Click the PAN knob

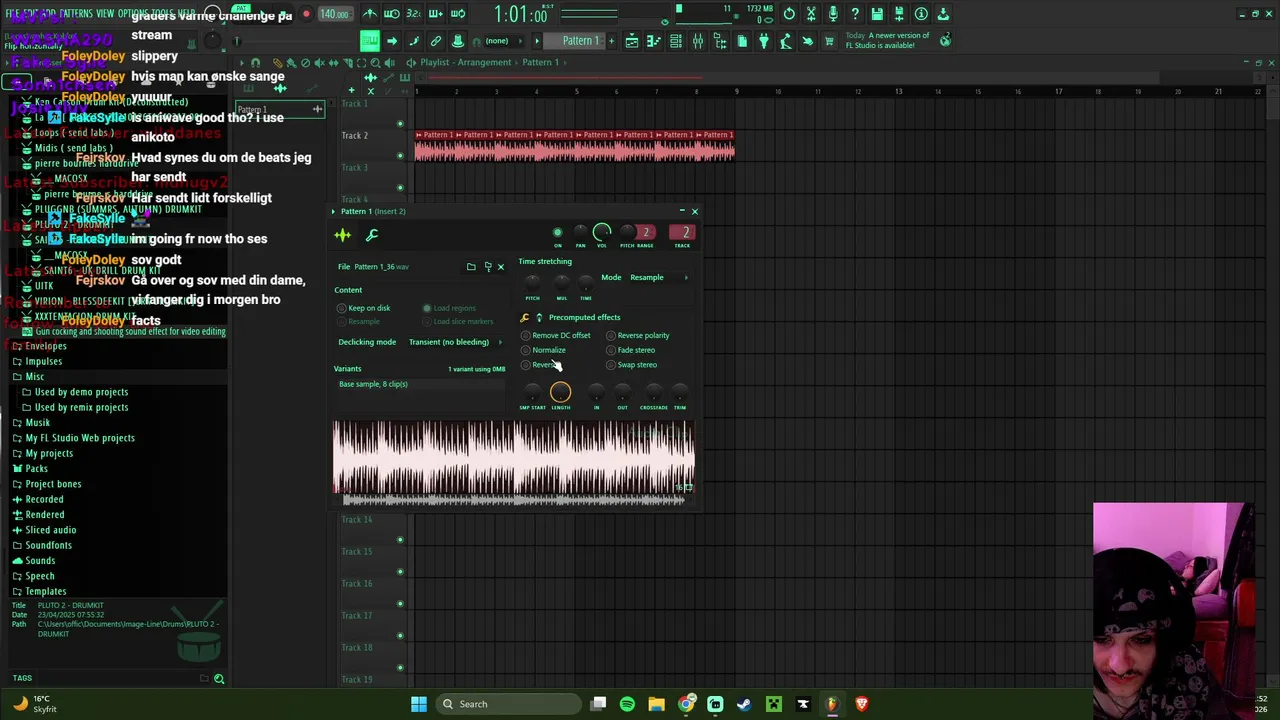click(x=580, y=233)
